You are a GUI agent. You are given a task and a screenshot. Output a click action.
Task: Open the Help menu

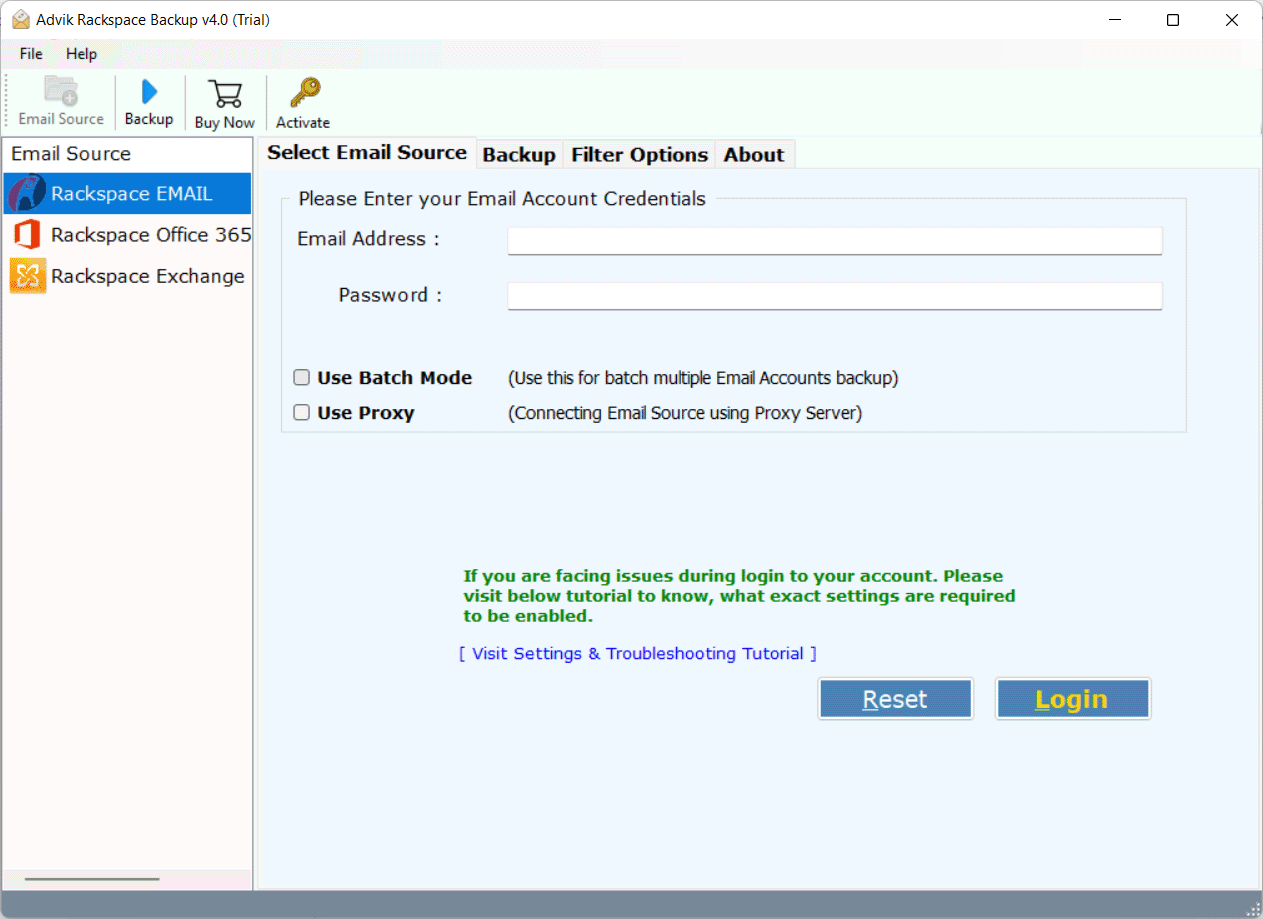tap(82, 54)
